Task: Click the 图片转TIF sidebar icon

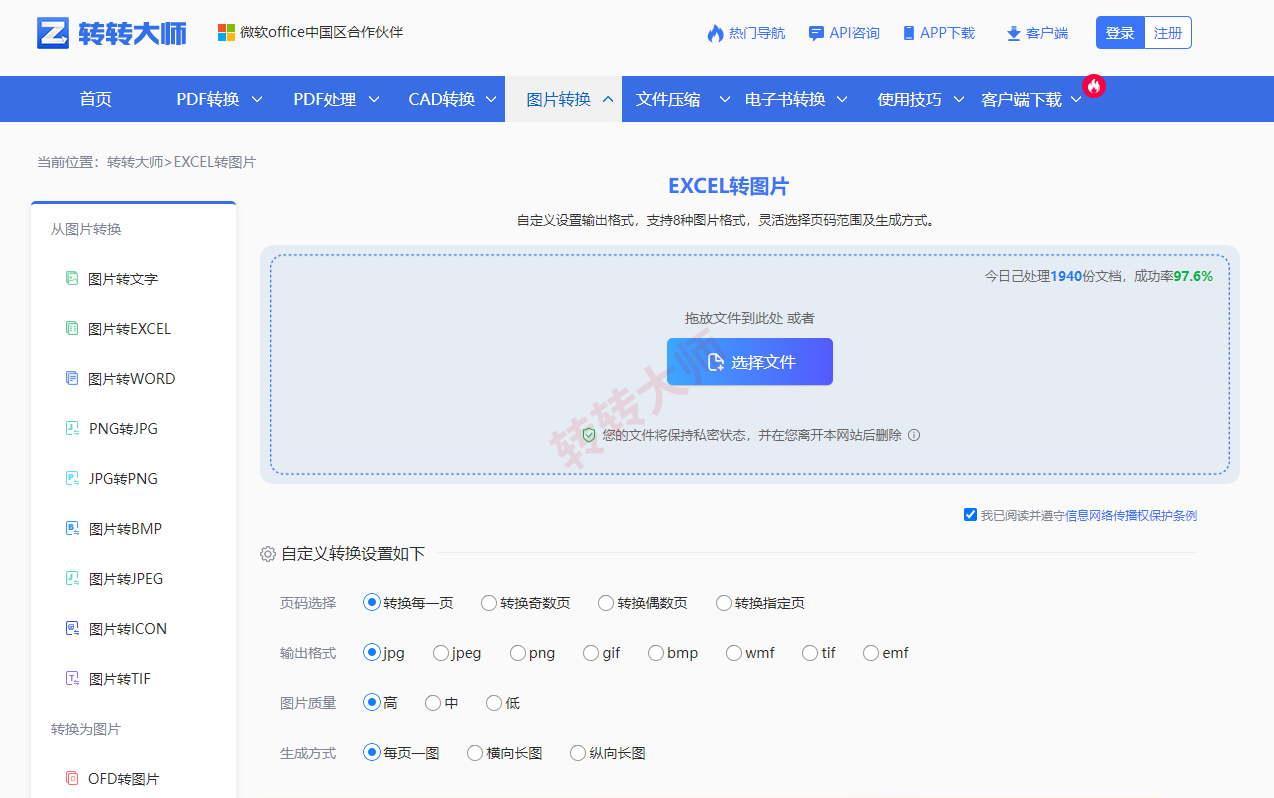Action: (72, 678)
